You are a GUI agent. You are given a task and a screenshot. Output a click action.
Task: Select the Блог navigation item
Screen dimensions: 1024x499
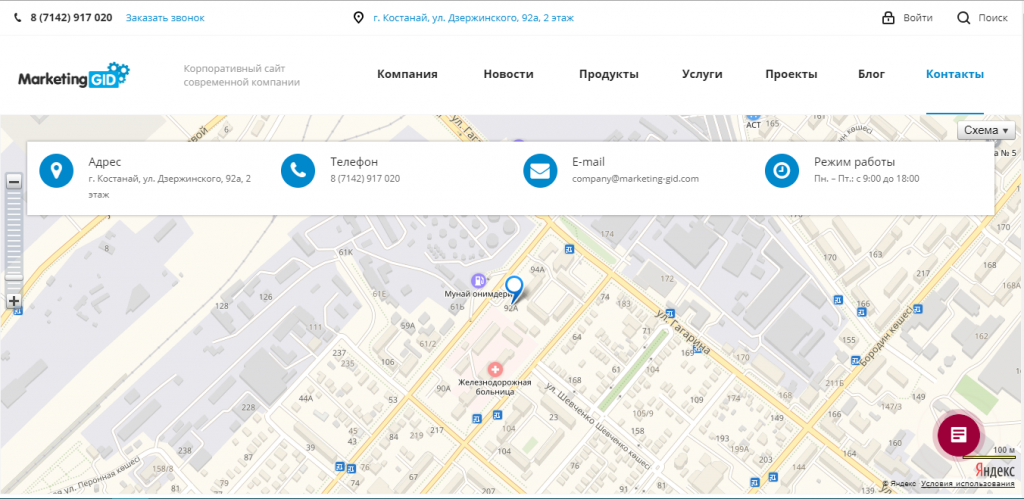point(871,75)
